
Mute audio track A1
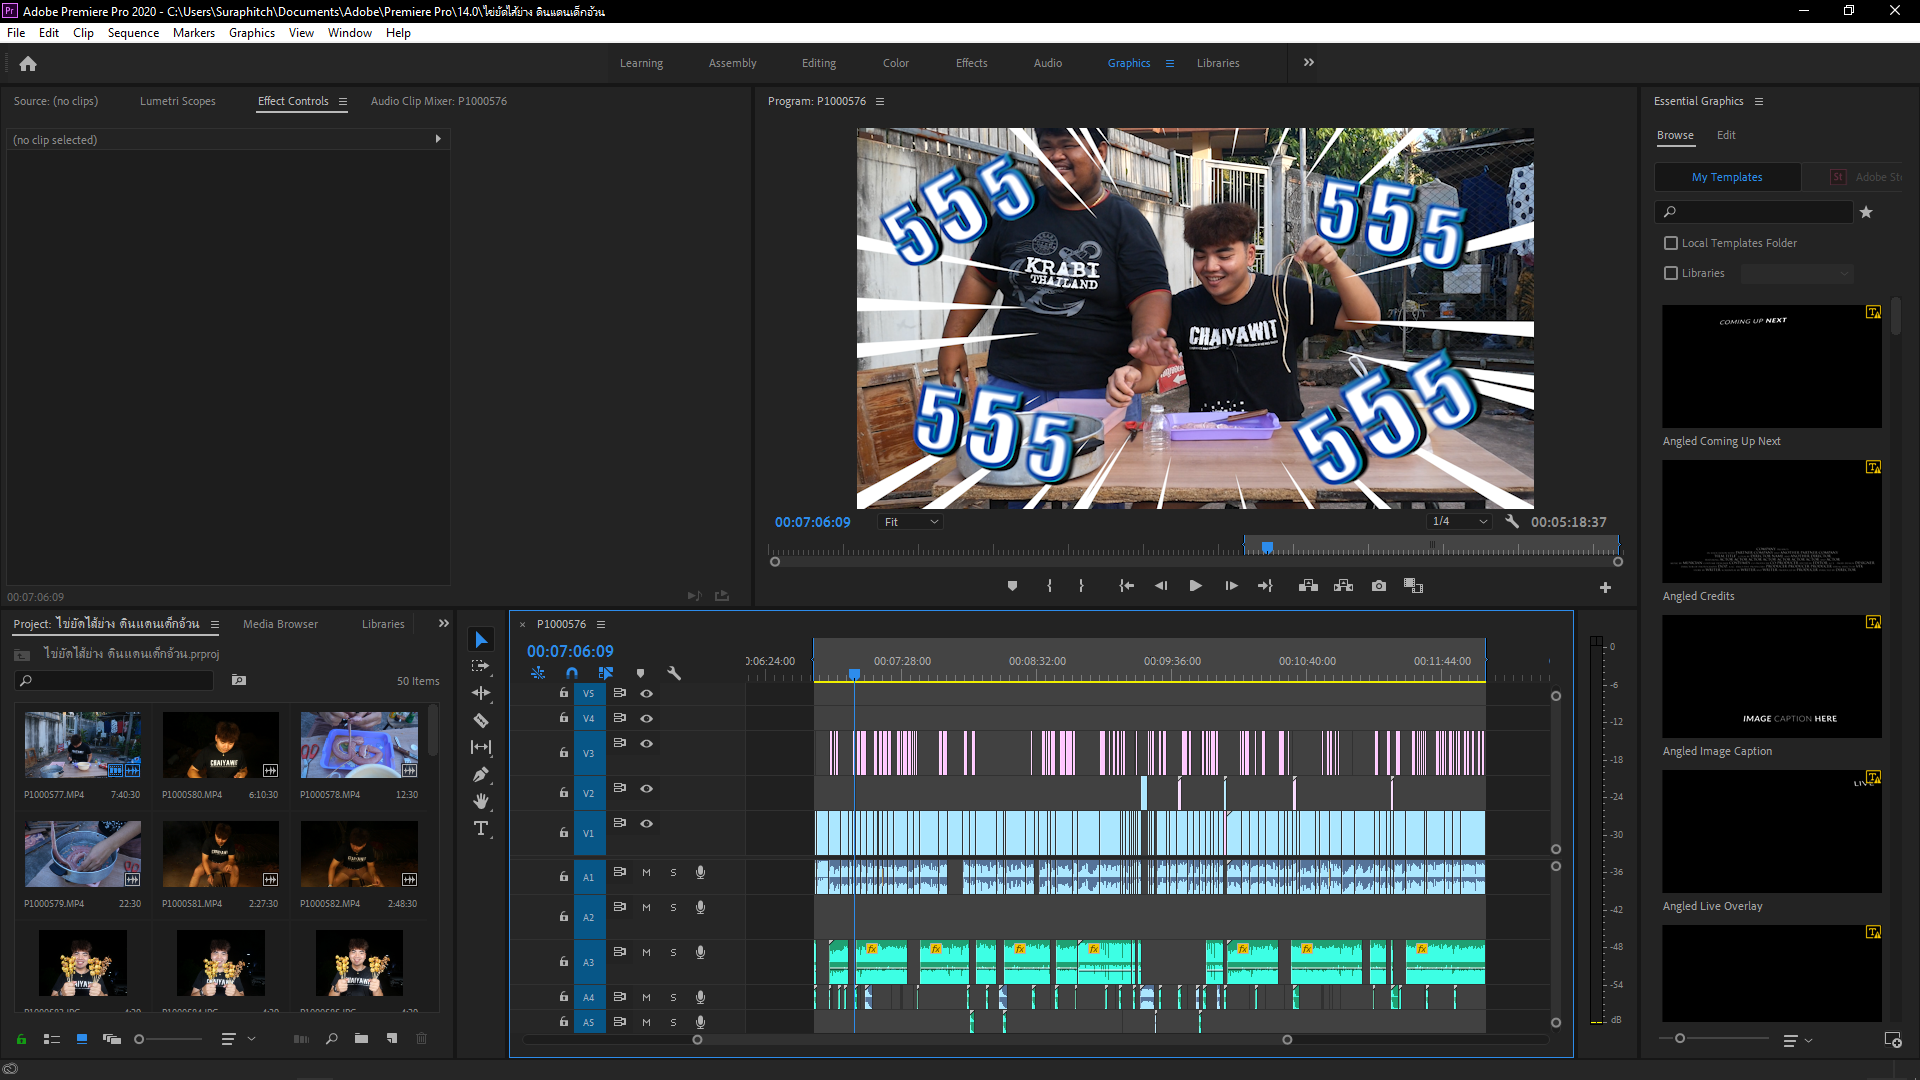646,873
